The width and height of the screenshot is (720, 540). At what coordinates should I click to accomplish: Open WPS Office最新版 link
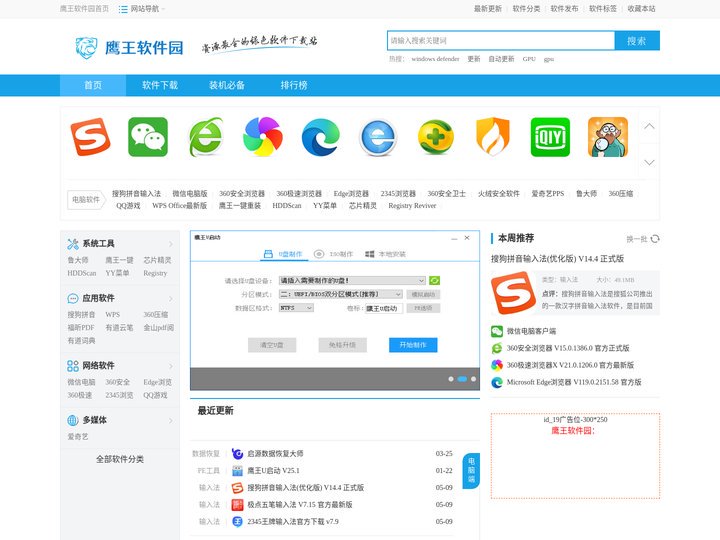coord(180,206)
